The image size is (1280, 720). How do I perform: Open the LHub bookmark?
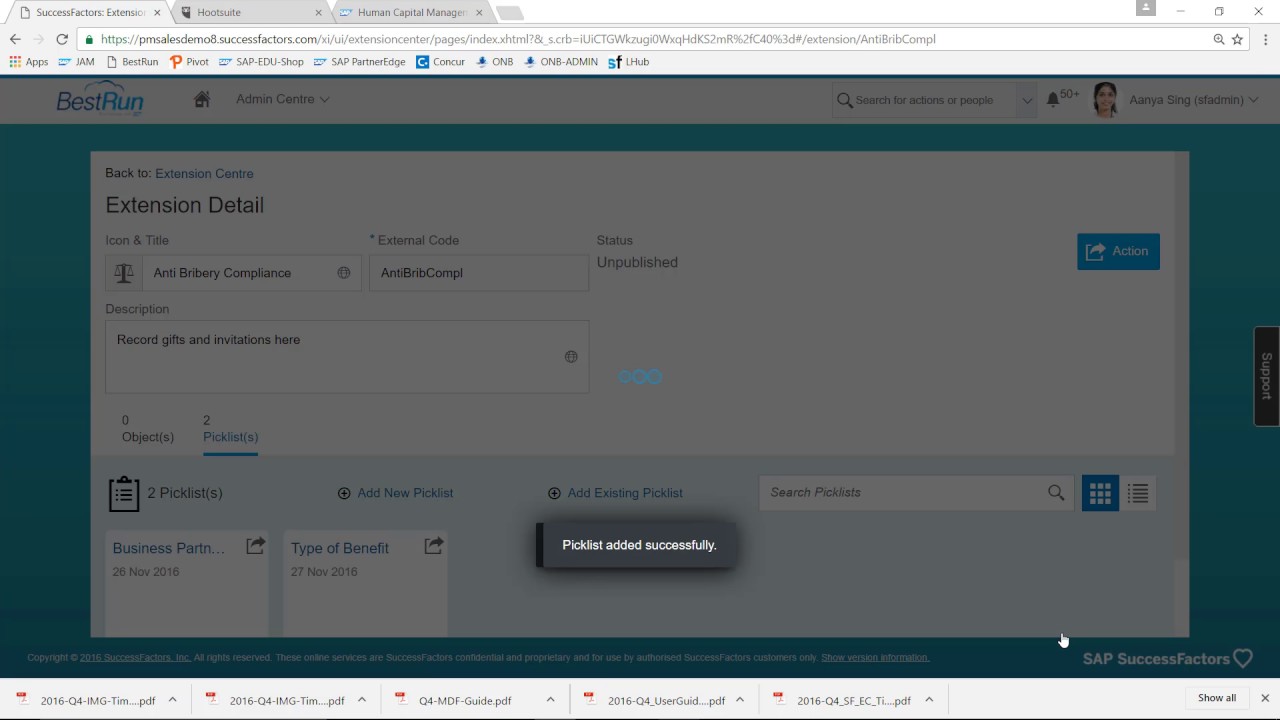tap(628, 62)
